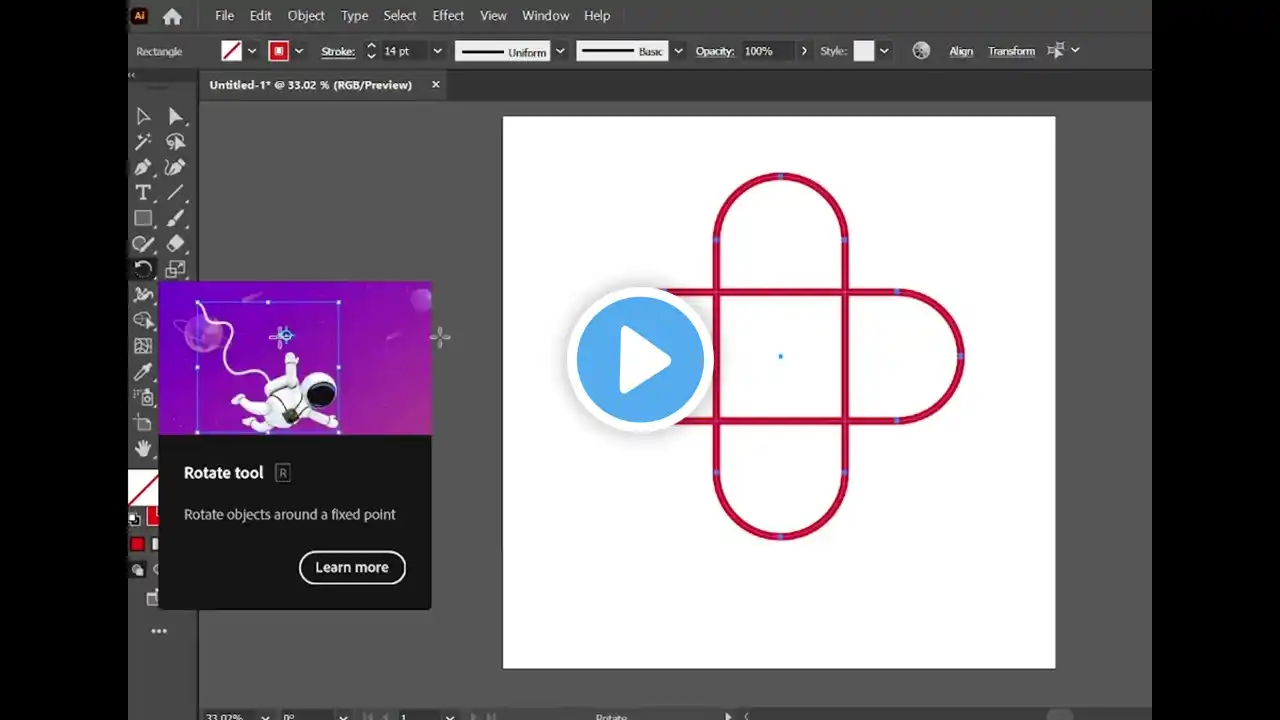Open the Object menu
The height and width of the screenshot is (720, 1280).
pos(306,15)
